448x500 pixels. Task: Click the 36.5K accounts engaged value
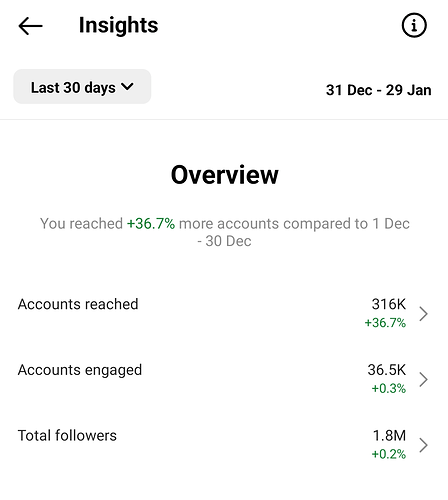point(387,370)
